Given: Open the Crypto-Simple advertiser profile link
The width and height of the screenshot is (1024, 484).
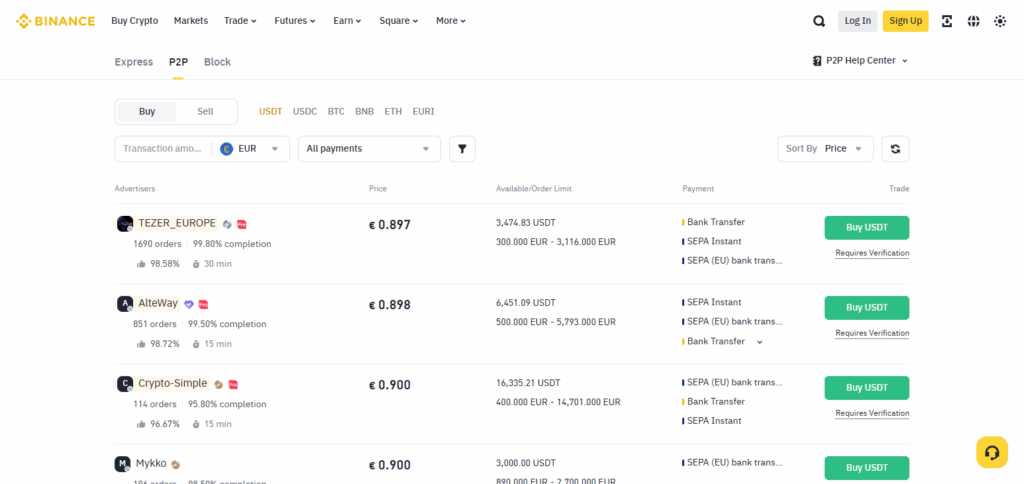Looking at the screenshot, I should coord(173,383).
